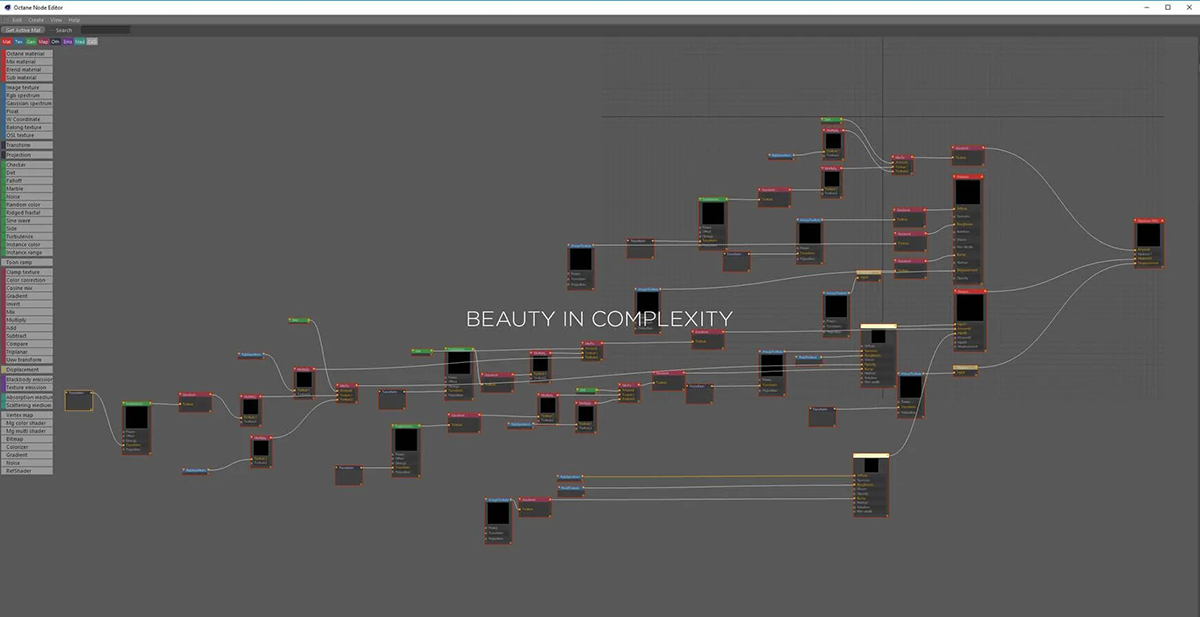Open the View menu
Screen dimensions: 1200x617
(56, 20)
